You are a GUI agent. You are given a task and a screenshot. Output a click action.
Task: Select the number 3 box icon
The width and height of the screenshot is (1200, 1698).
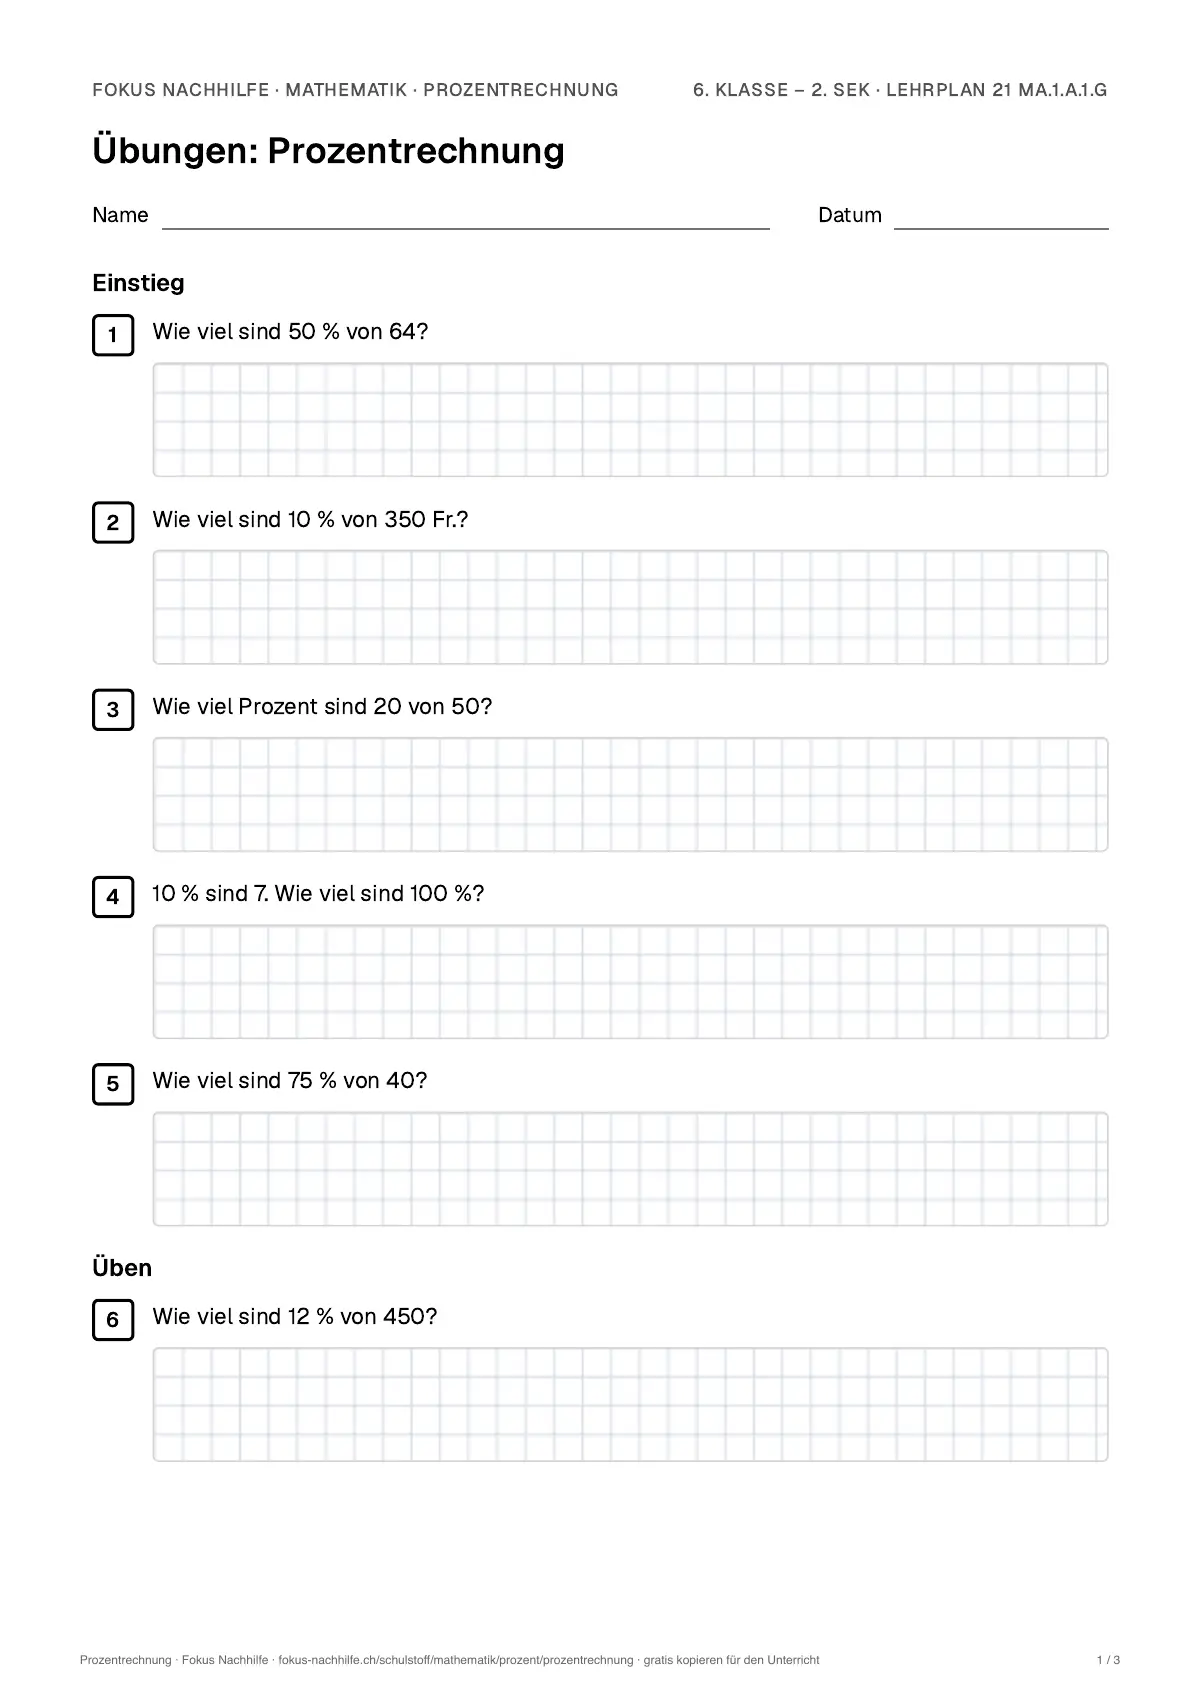[x=113, y=710]
